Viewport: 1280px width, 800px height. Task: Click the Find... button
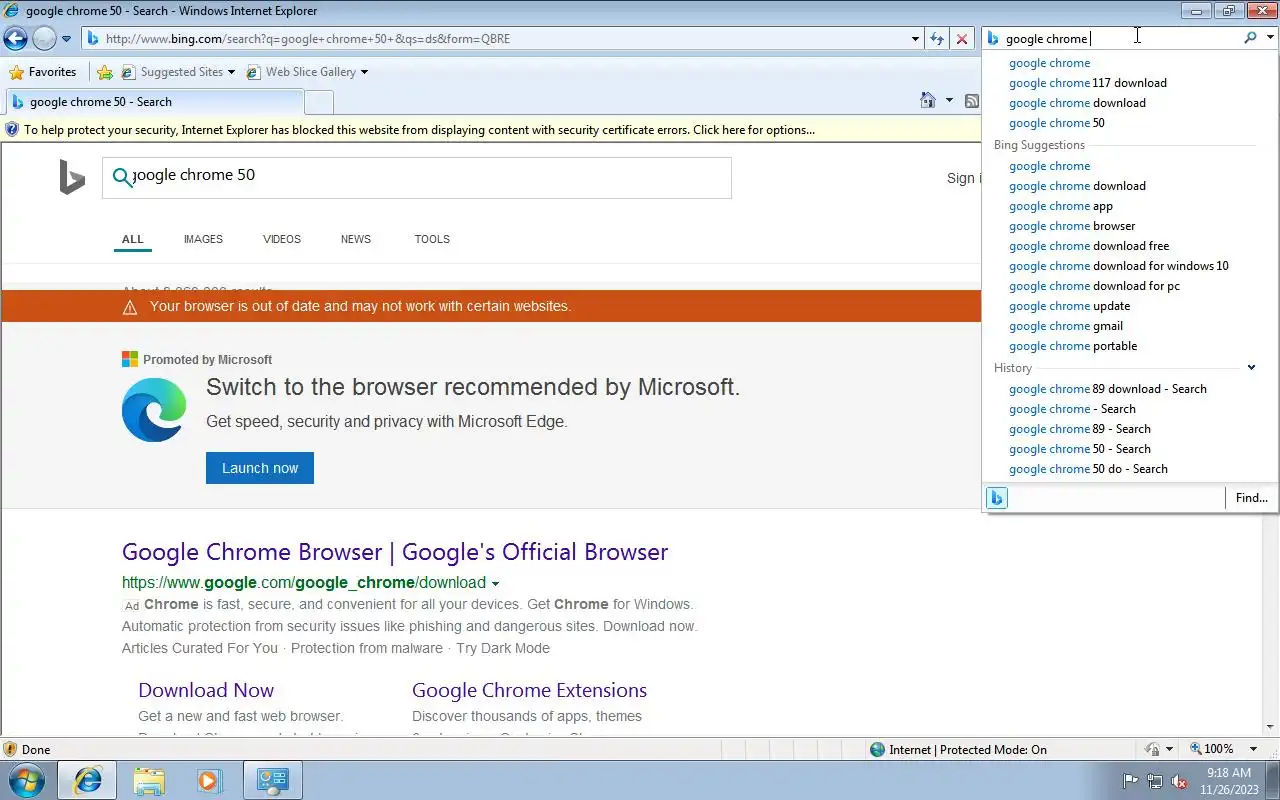coord(1251,498)
